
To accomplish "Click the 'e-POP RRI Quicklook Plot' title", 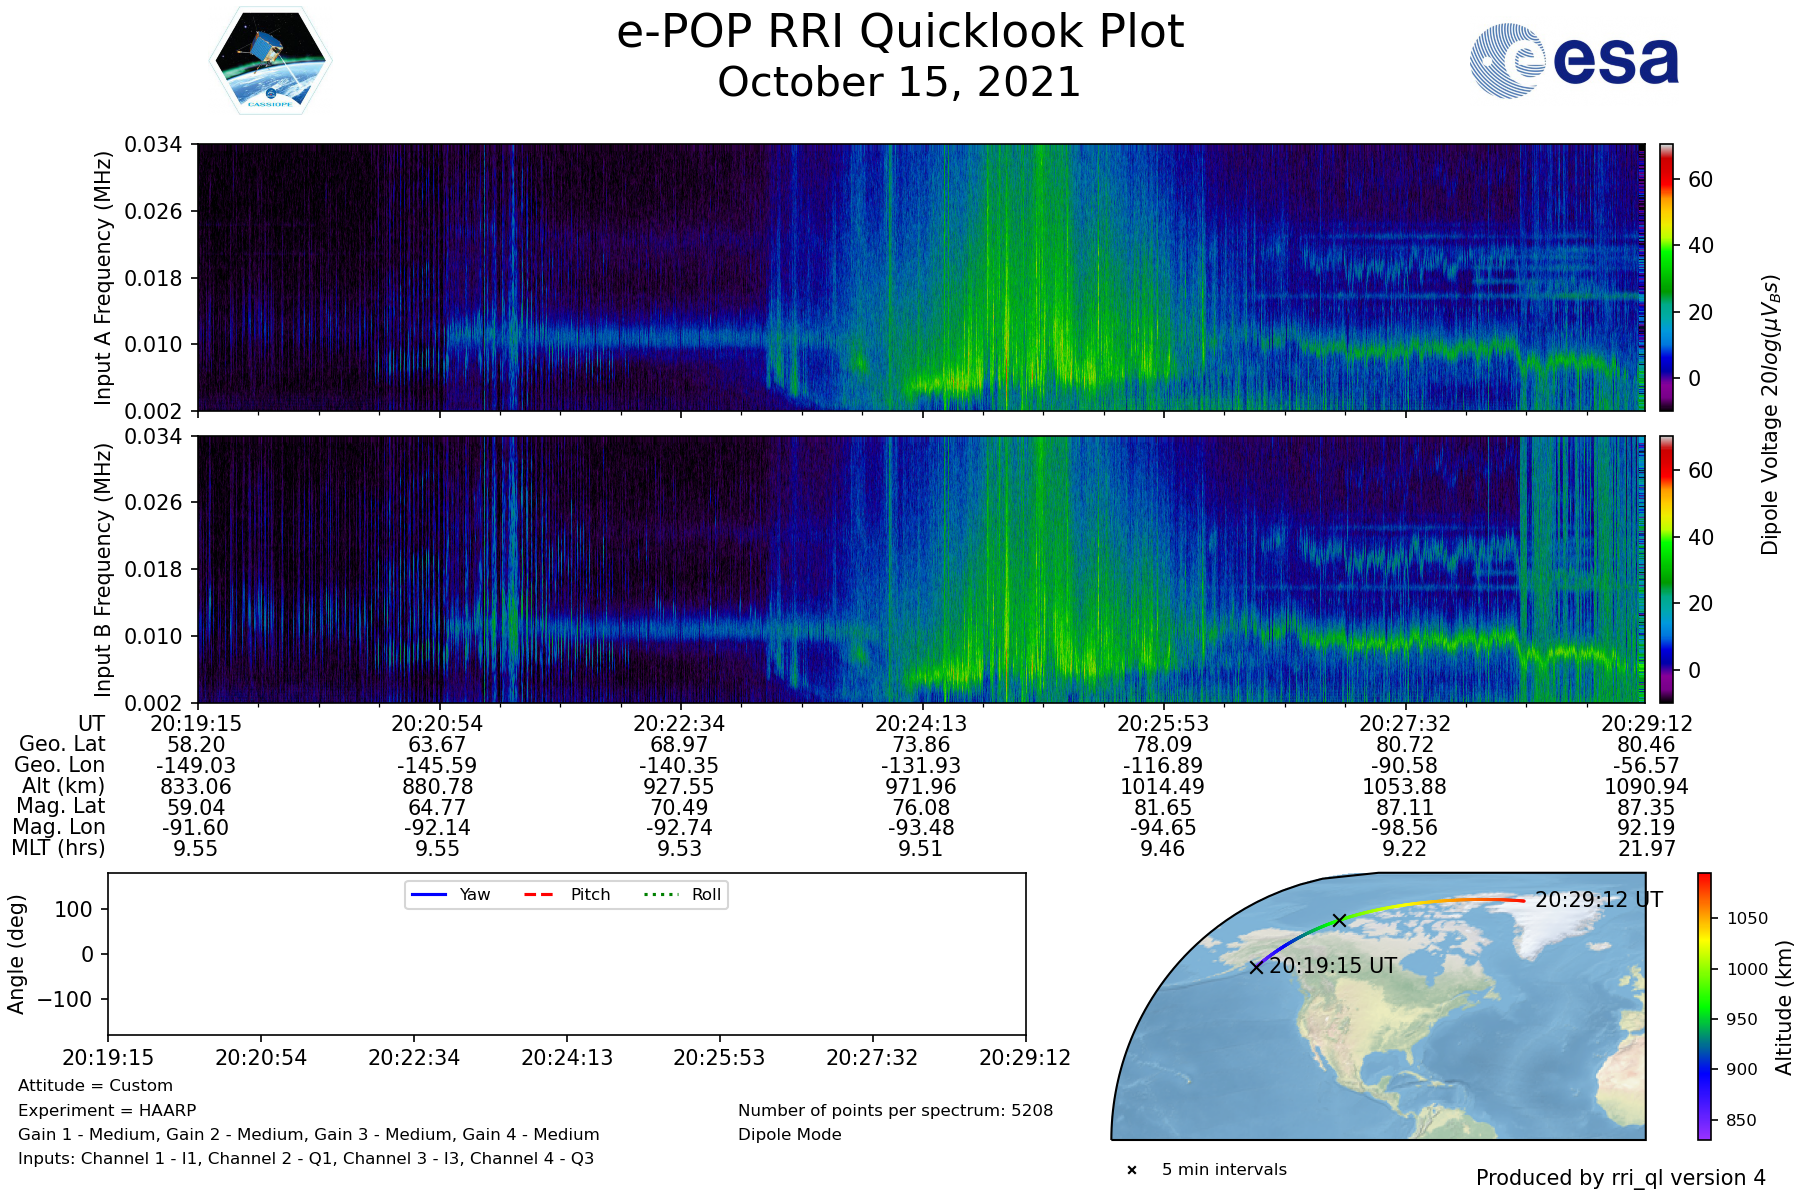I will point(900,32).
